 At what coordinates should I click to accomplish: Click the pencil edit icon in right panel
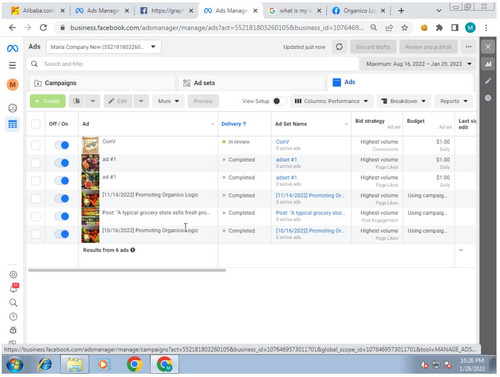pyautogui.click(x=488, y=81)
